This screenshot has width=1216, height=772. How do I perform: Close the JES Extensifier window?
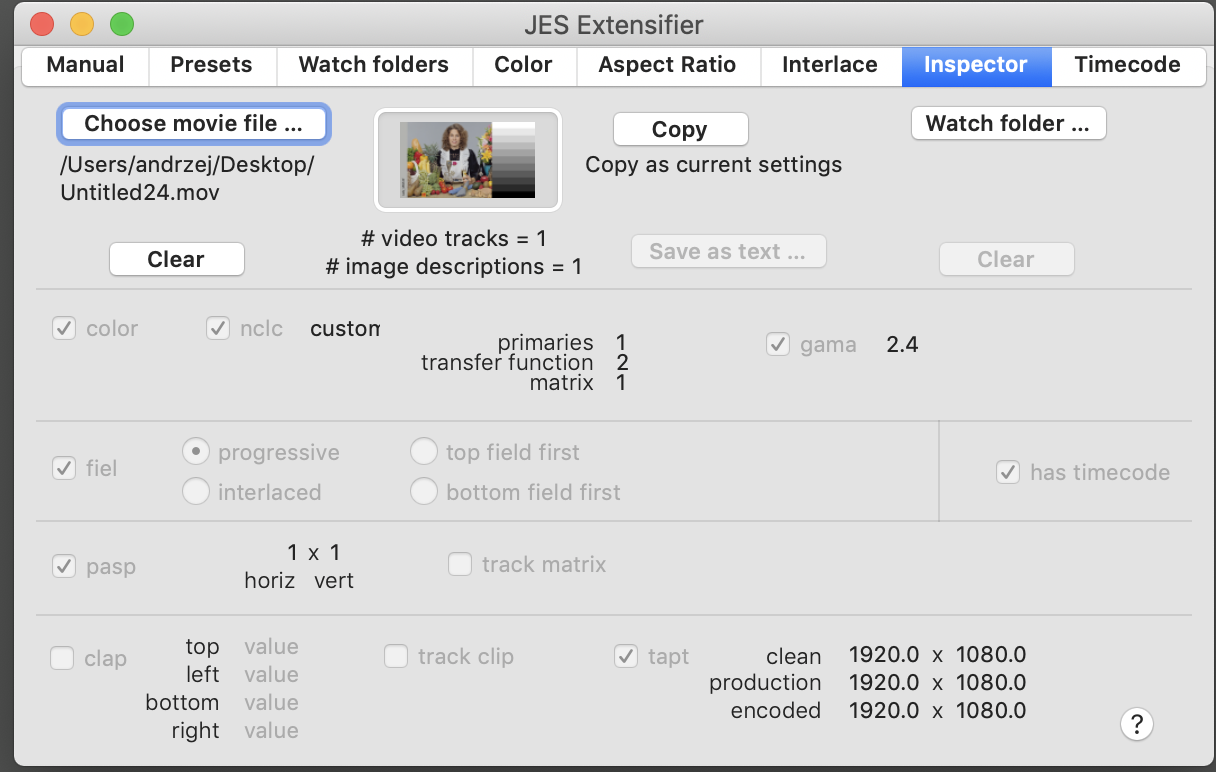coord(42,24)
